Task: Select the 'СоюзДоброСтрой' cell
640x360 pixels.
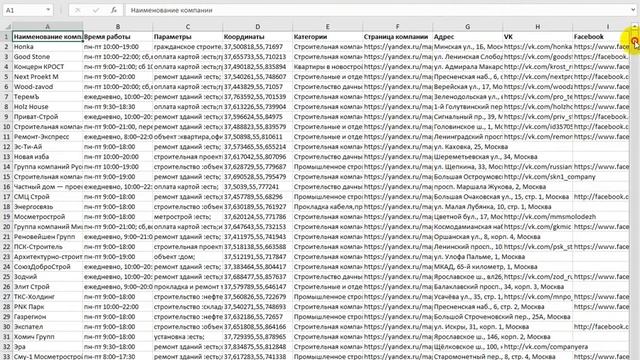Action: coord(48,267)
